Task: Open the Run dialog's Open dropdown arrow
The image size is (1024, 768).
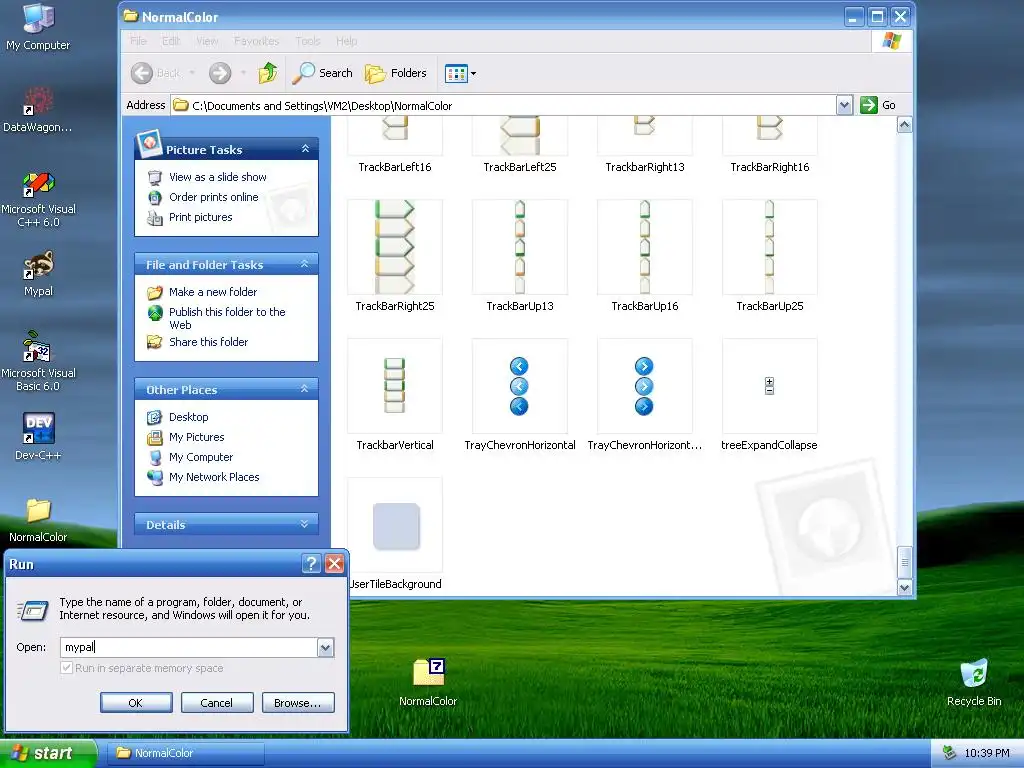Action: pos(325,647)
